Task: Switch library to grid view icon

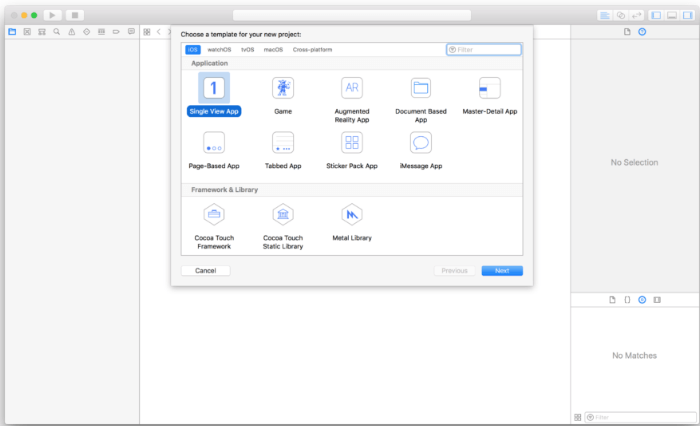Action: click(x=577, y=417)
